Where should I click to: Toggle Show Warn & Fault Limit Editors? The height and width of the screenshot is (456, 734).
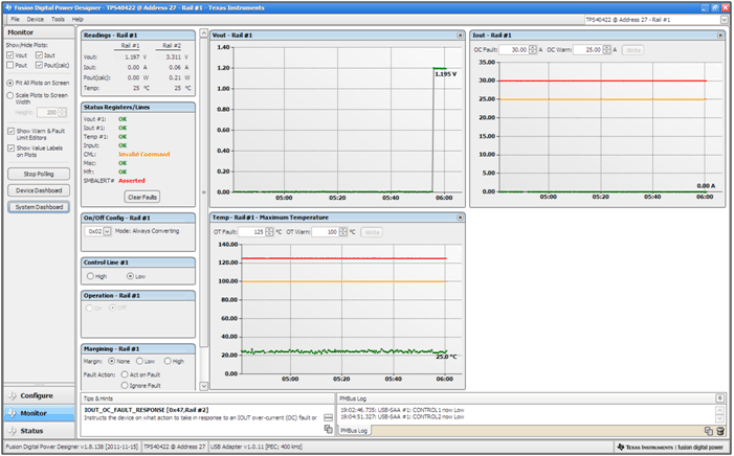[10, 131]
